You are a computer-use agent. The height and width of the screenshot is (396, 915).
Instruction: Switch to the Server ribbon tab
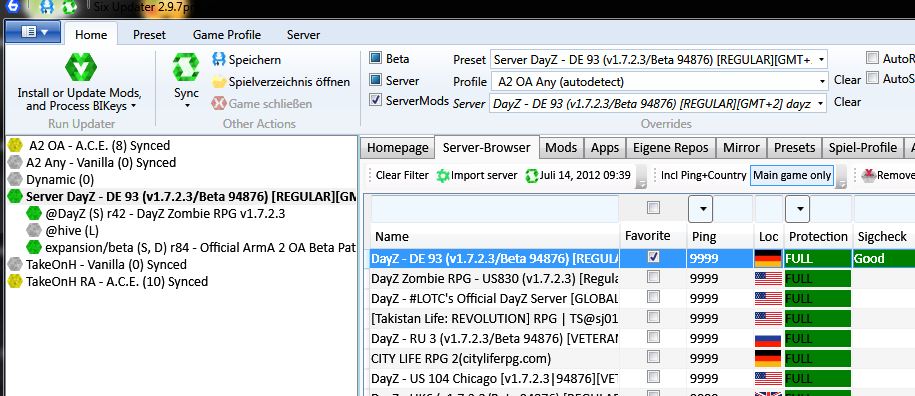pyautogui.click(x=303, y=35)
